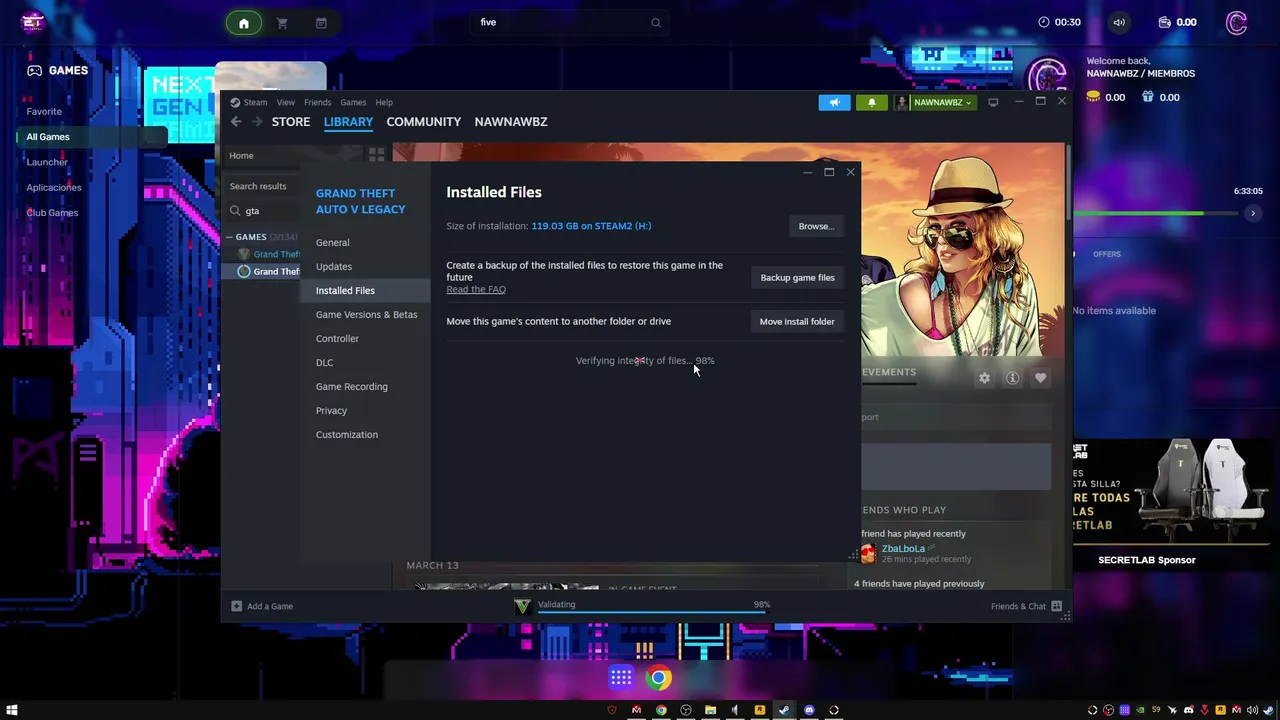Viewport: 1280px width, 720px height.
Task: Close the properties dialog
Action: point(850,172)
